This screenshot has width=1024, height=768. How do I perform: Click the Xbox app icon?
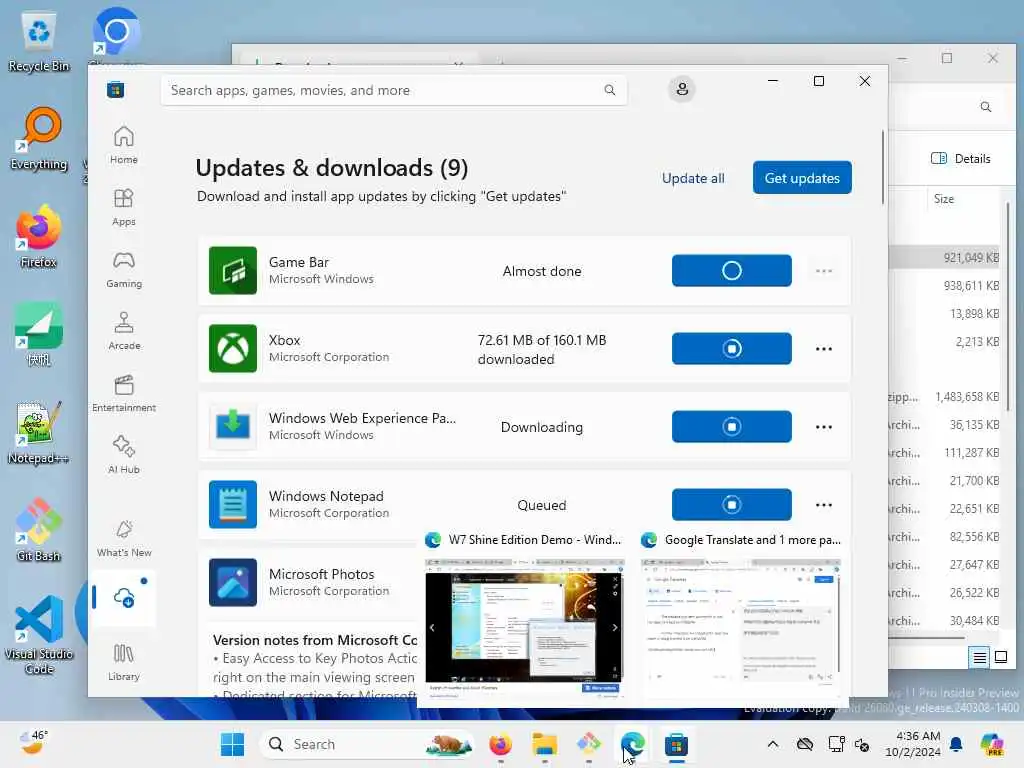pyautogui.click(x=233, y=349)
